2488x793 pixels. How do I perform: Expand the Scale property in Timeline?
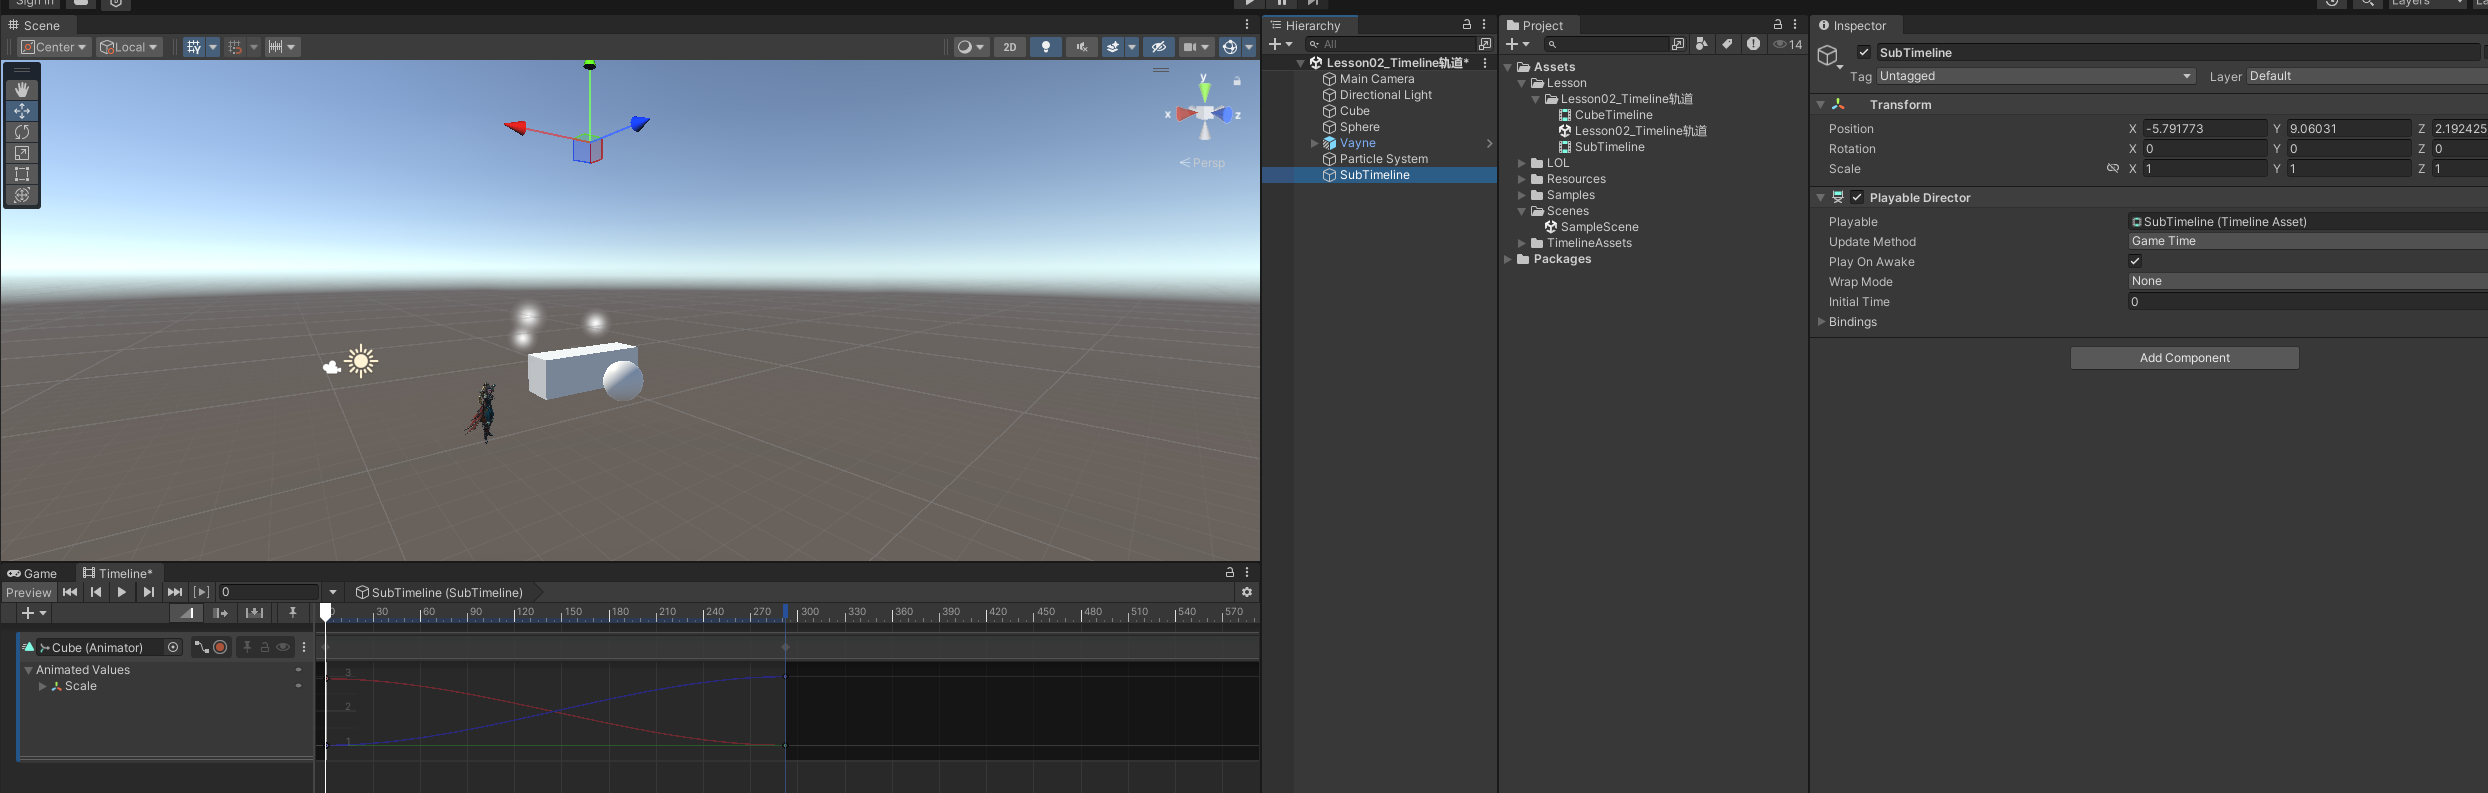pos(42,686)
